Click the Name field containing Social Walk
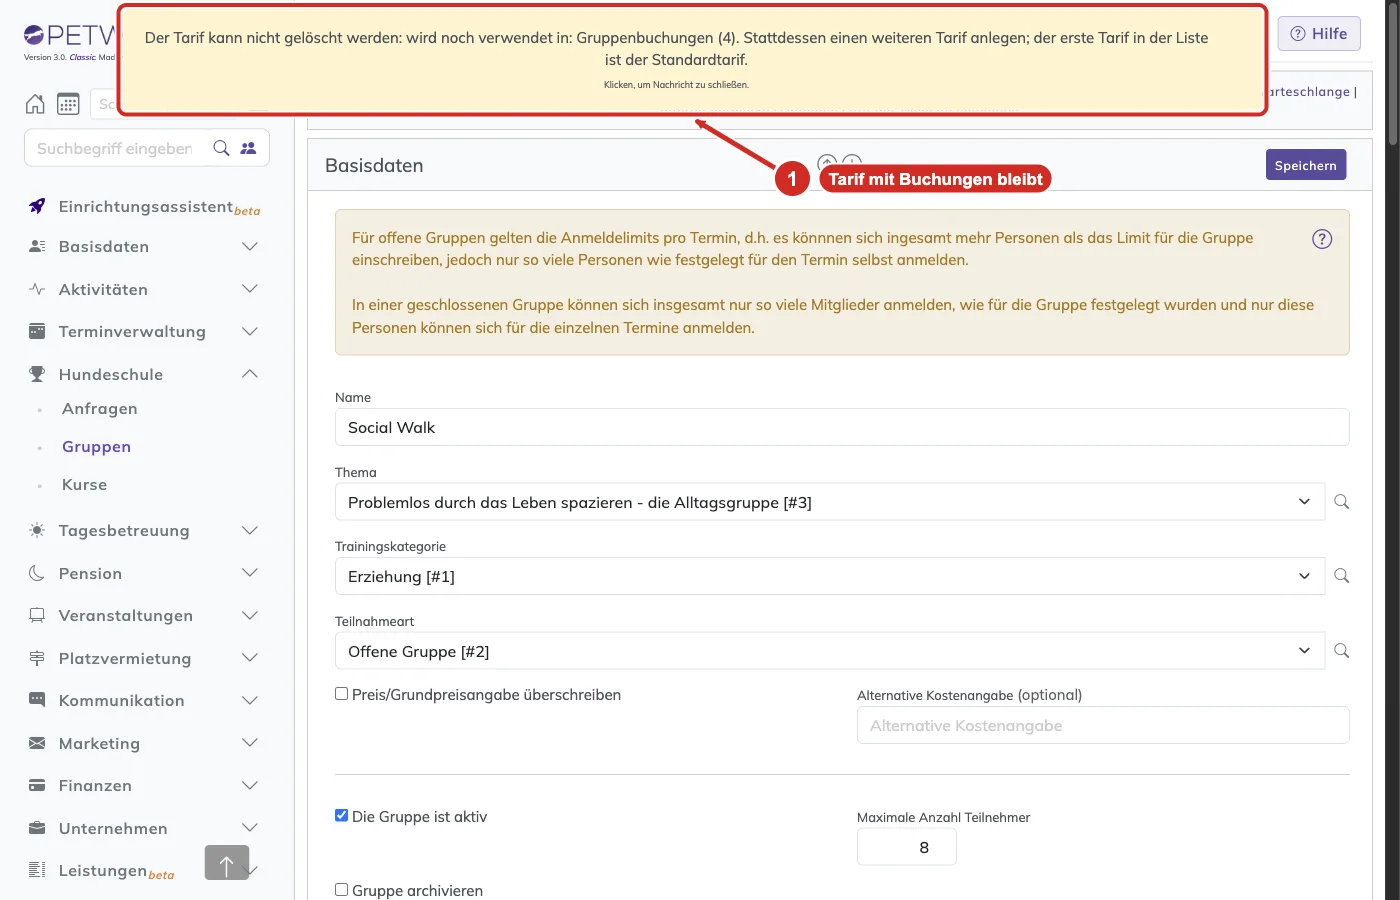This screenshot has height=900, width=1400. click(x=842, y=427)
